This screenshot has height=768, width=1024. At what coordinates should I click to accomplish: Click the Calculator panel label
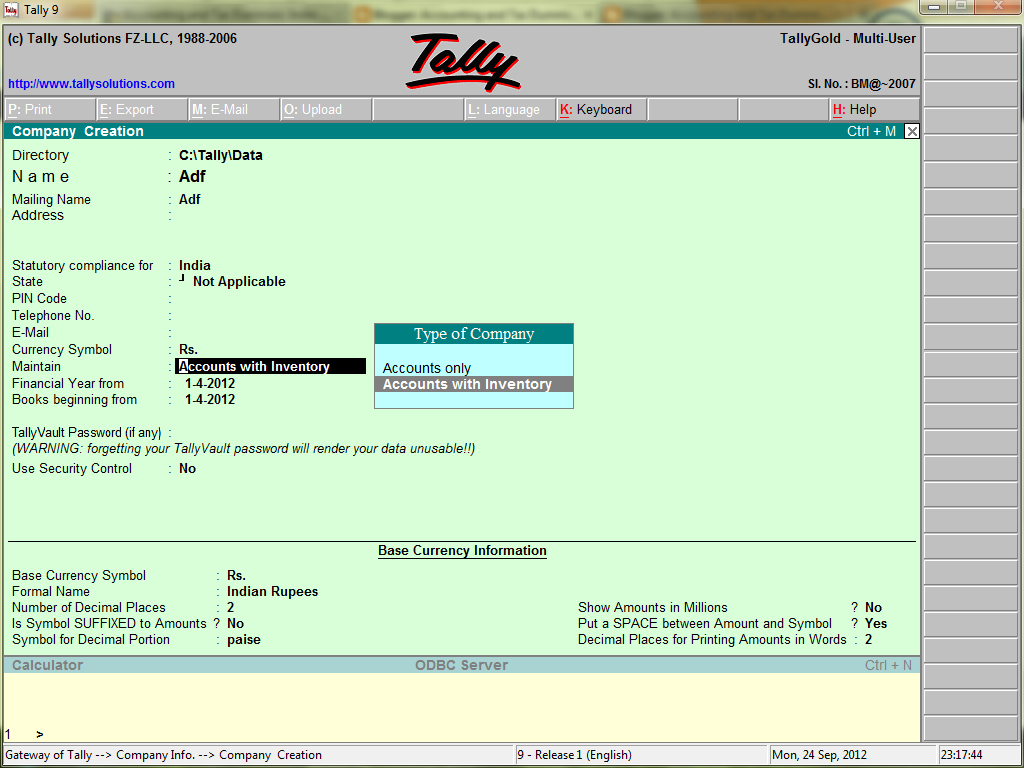pyautogui.click(x=48, y=665)
